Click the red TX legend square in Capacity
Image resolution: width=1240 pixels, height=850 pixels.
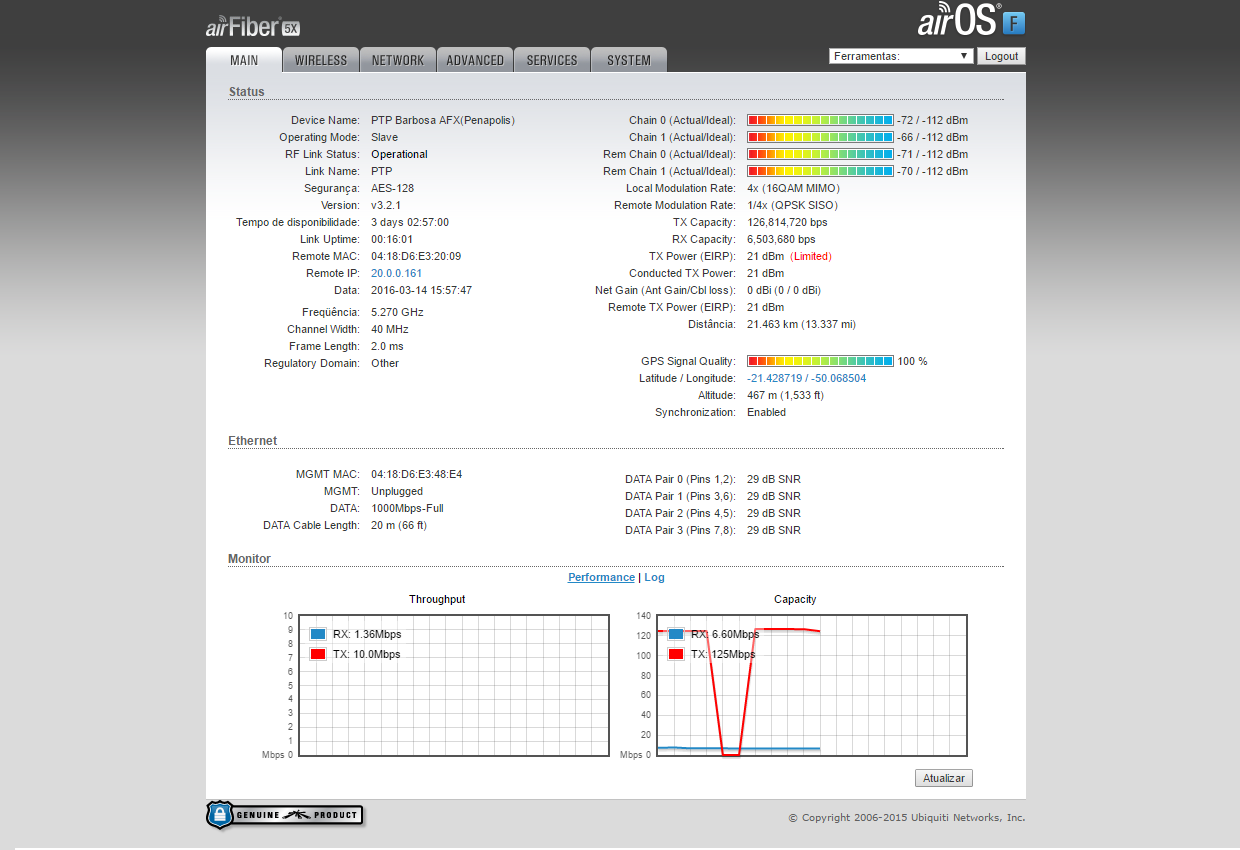point(676,654)
